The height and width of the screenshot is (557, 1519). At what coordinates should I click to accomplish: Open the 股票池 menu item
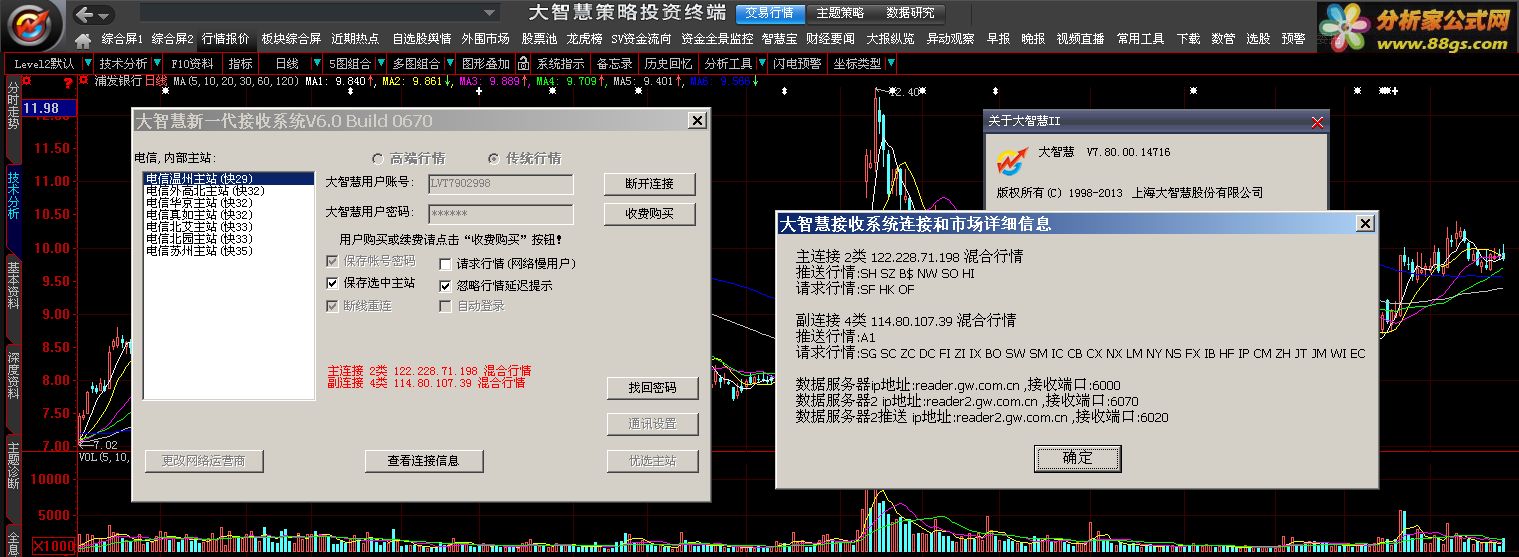539,39
